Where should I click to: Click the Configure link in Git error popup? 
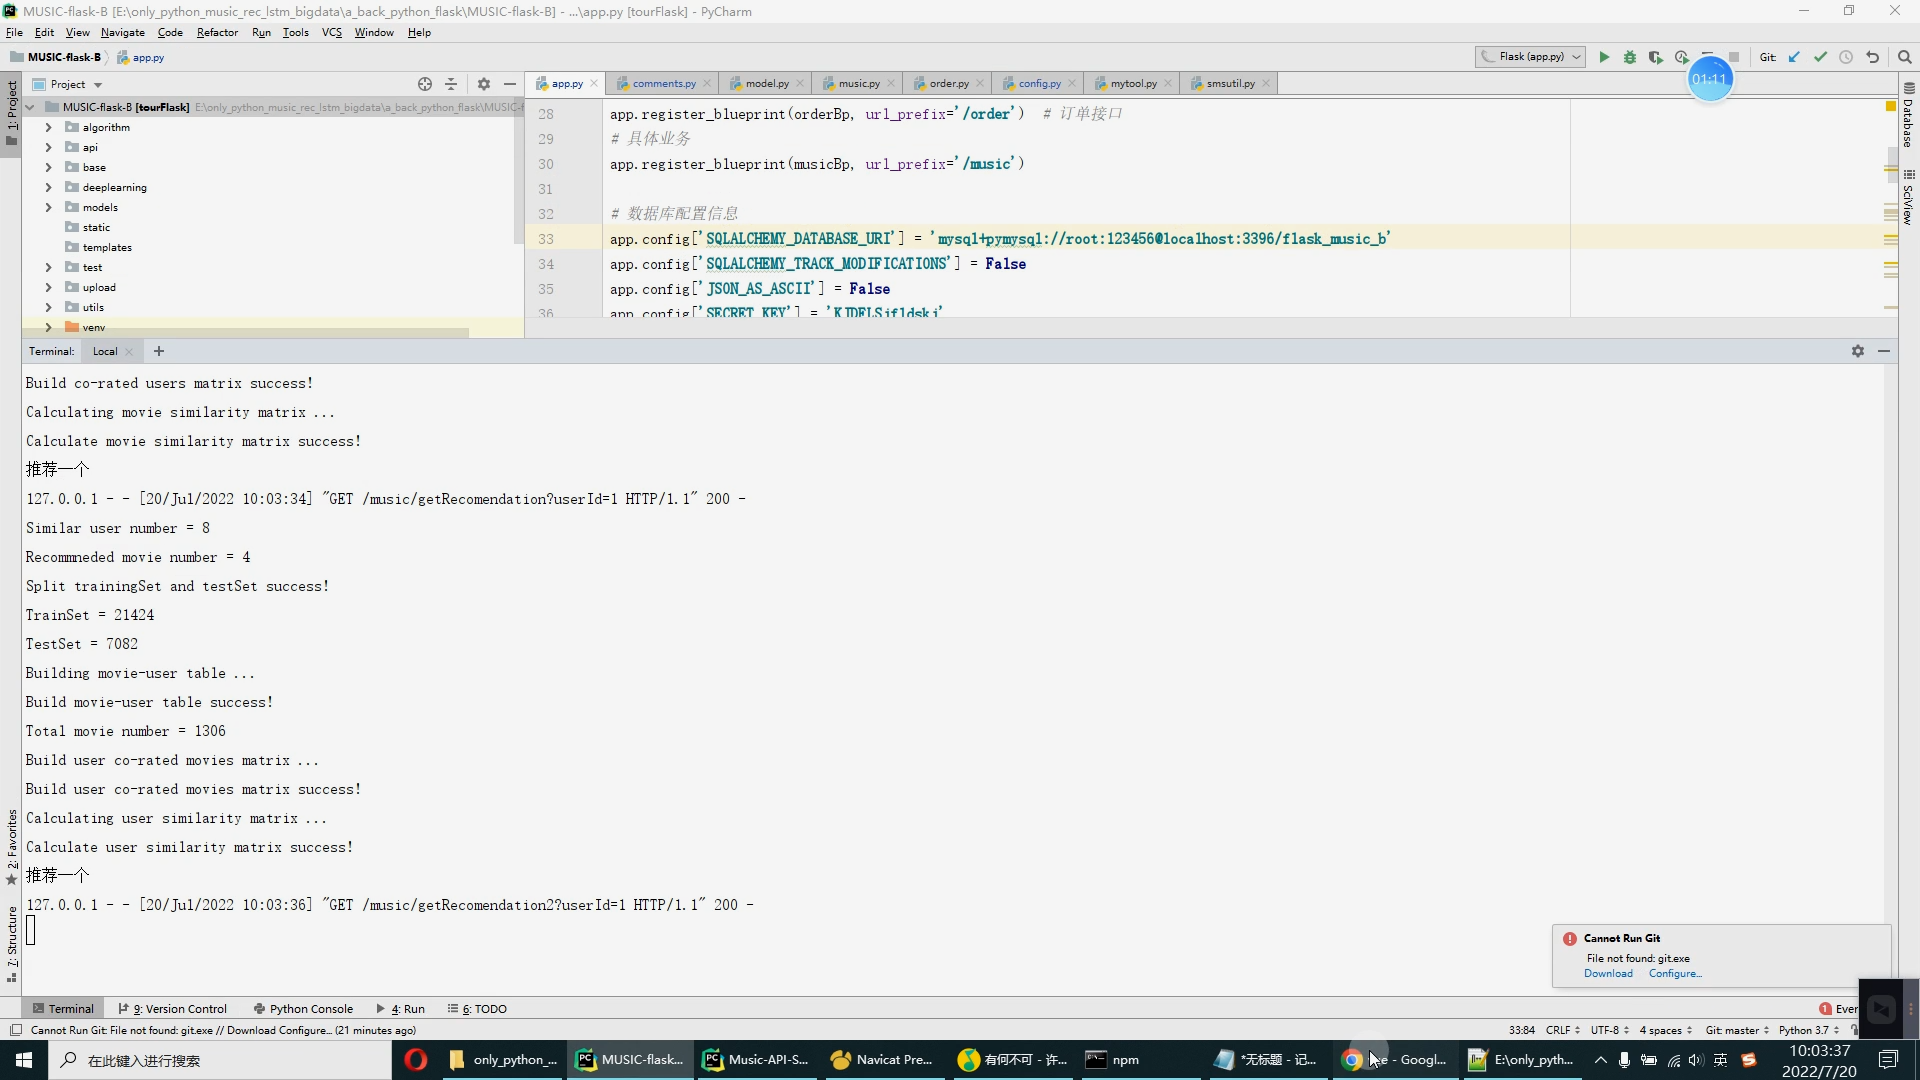click(1676, 973)
